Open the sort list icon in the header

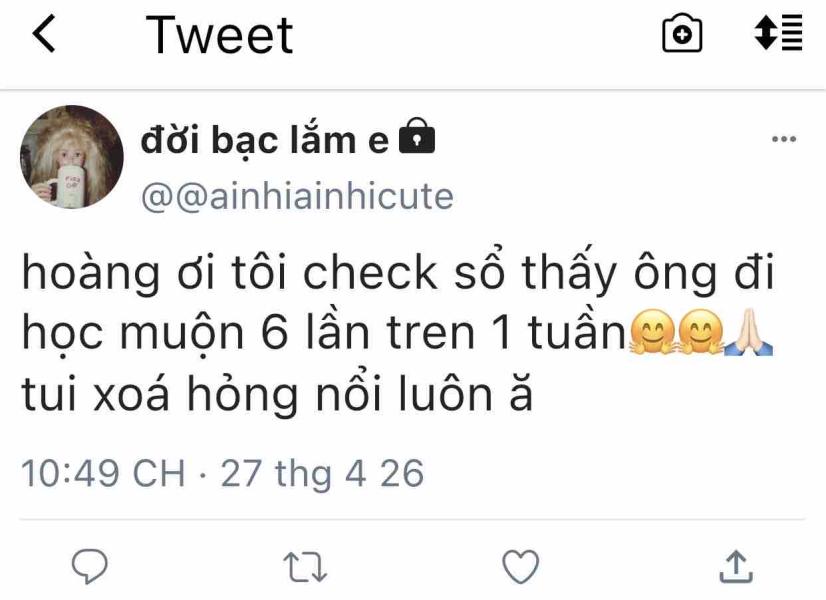pos(778,33)
